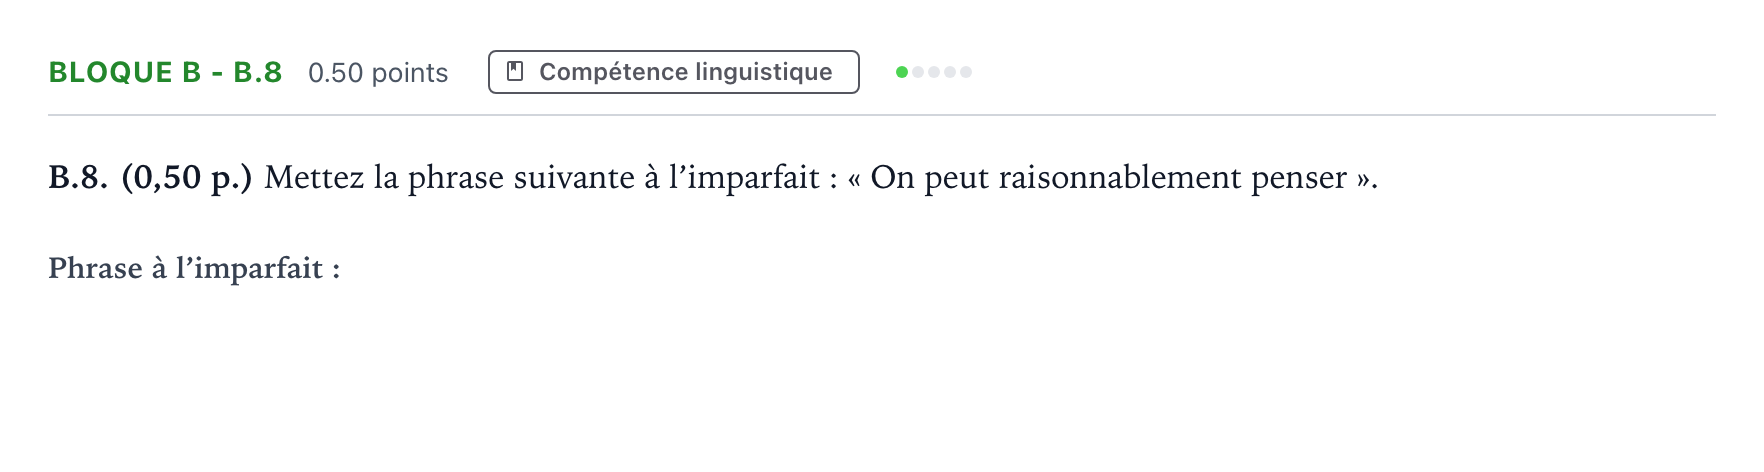Viewport: 1764px width, 472px height.
Task: Select the fifth grey difficulty dot
Action: pos(966,72)
